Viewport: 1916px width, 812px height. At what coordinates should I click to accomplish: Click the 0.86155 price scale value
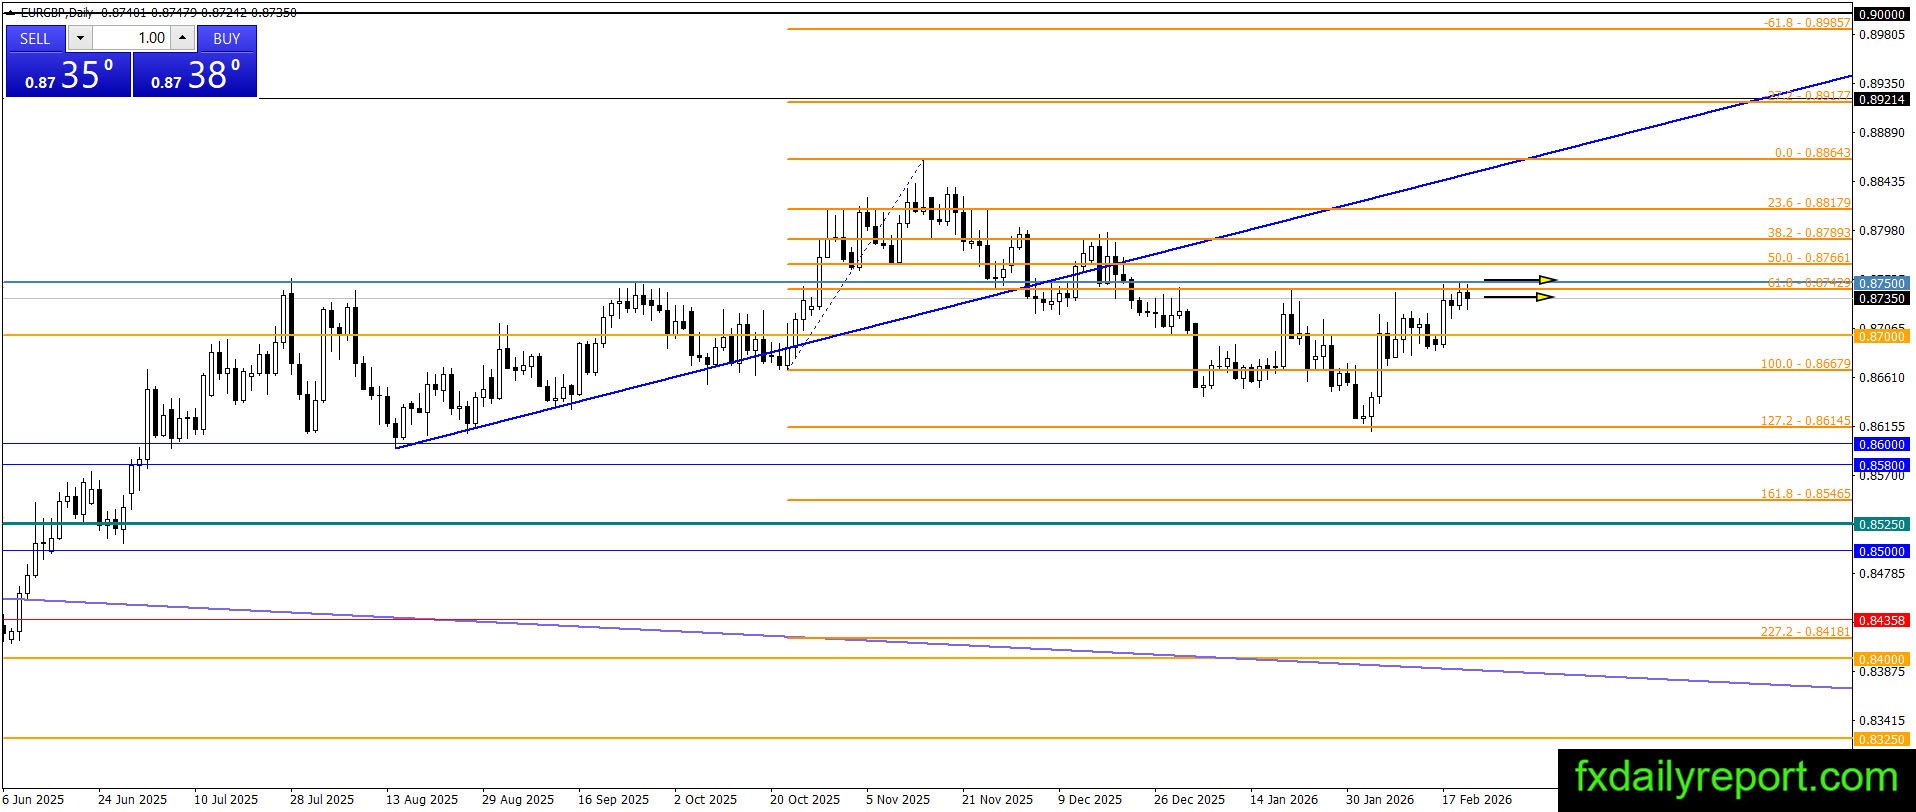pyautogui.click(x=1881, y=427)
